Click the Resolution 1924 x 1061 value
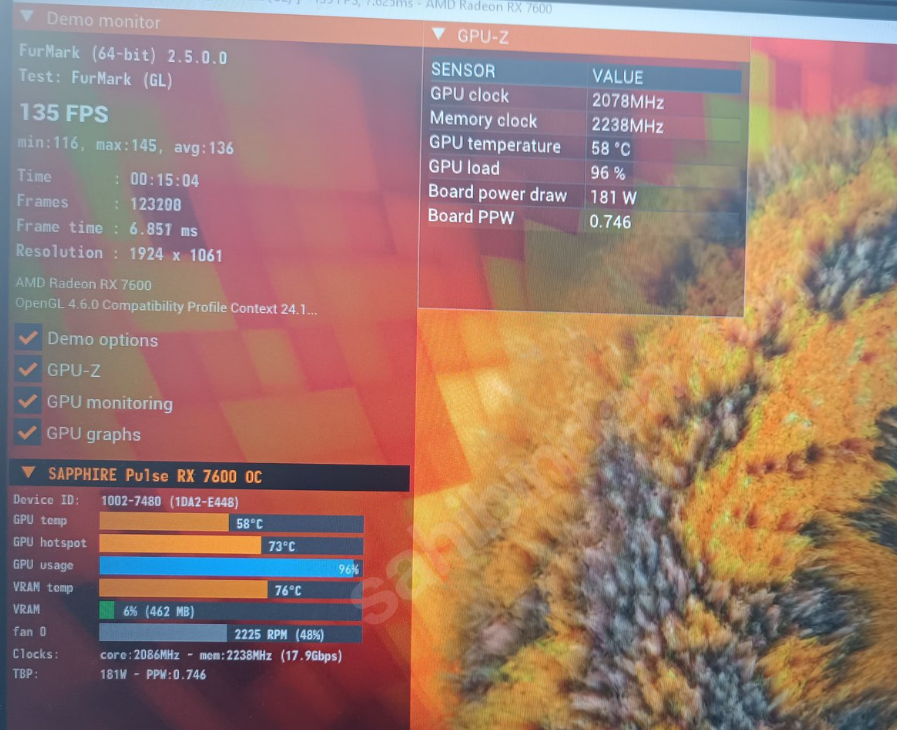The width and height of the screenshot is (897, 730). (176, 255)
